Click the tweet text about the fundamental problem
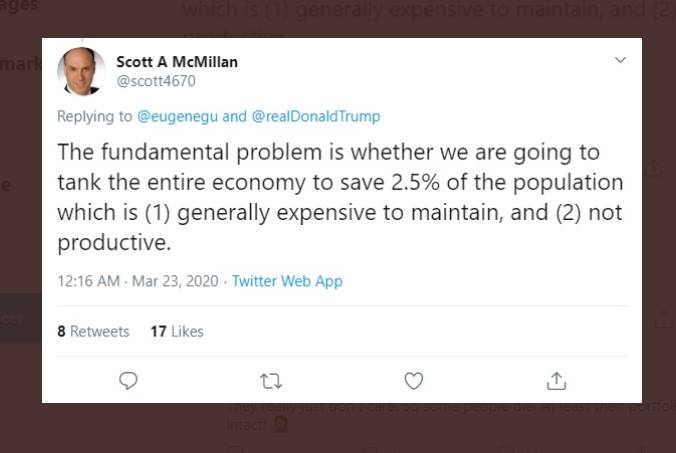This screenshot has width=676, height=453. [340, 197]
